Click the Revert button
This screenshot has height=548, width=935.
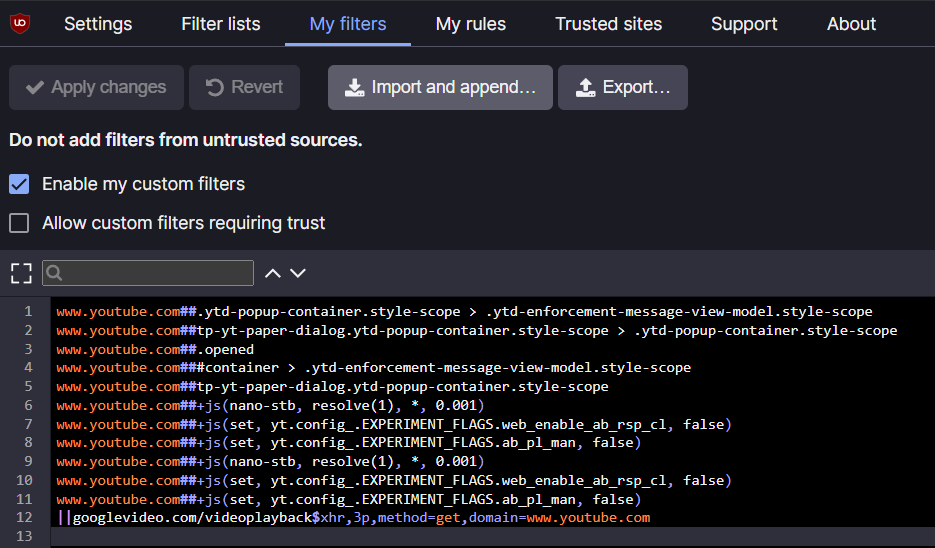(x=245, y=88)
